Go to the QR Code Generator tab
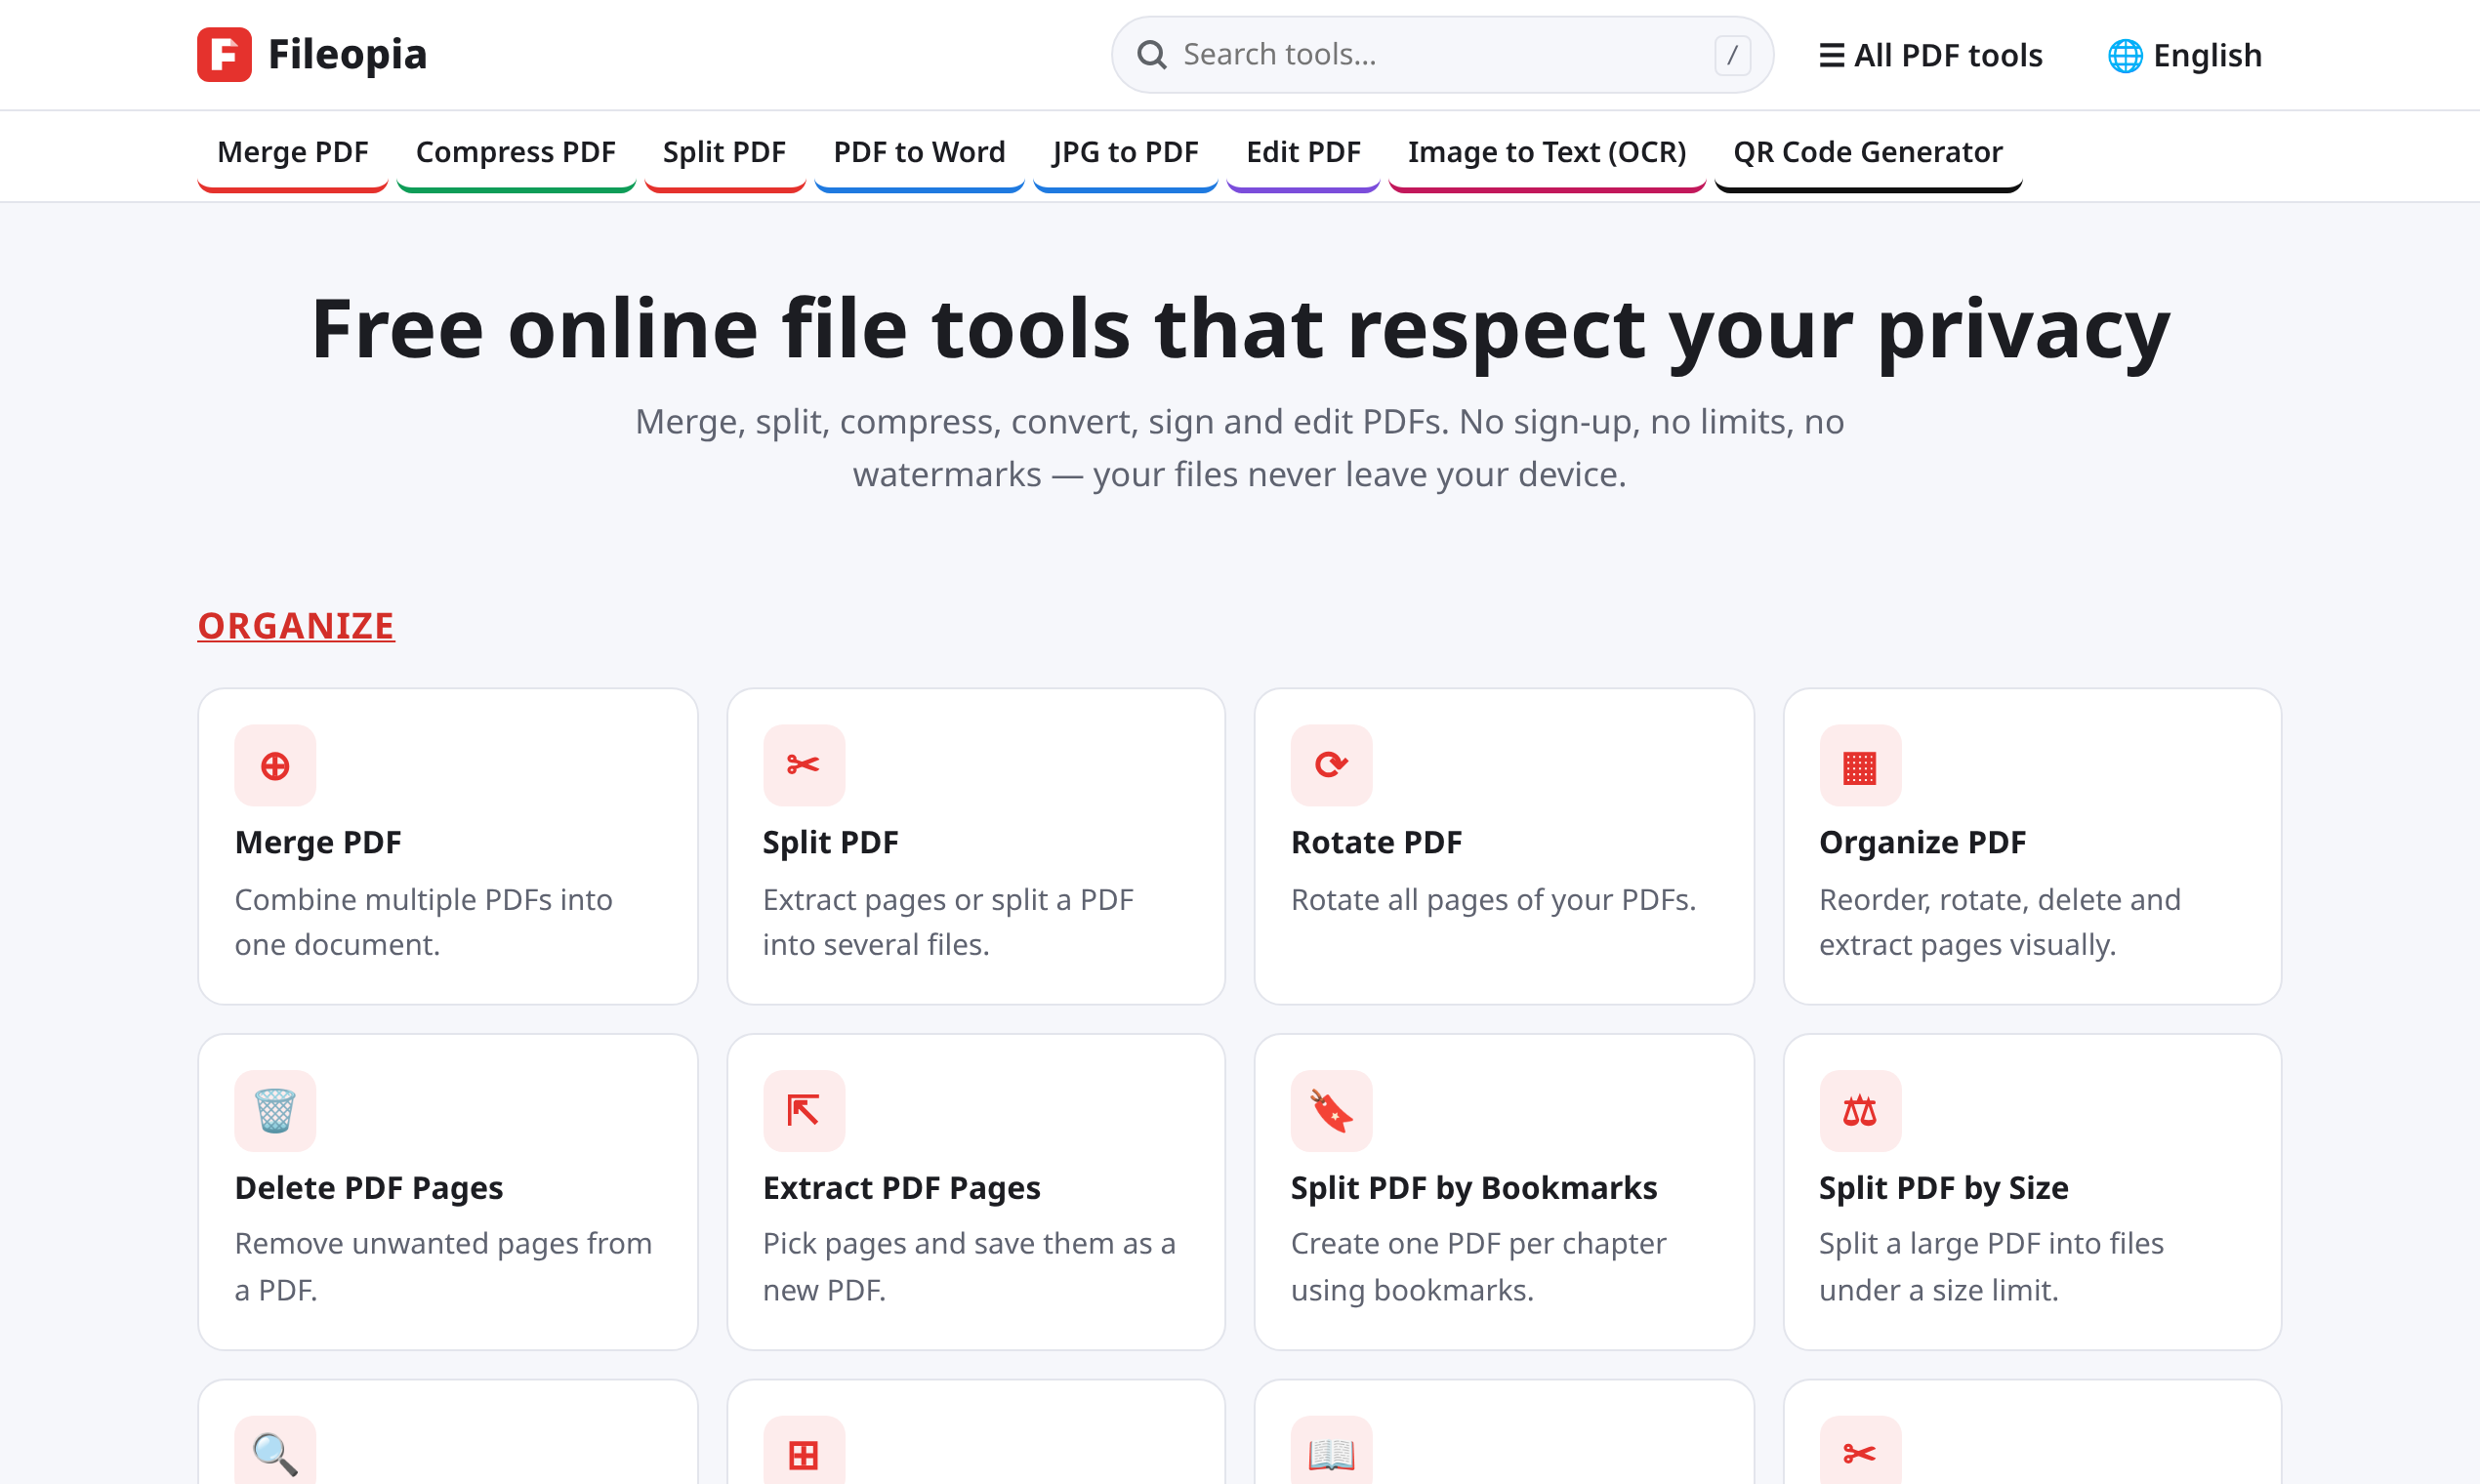This screenshot has height=1484, width=2480. pos(1868,153)
